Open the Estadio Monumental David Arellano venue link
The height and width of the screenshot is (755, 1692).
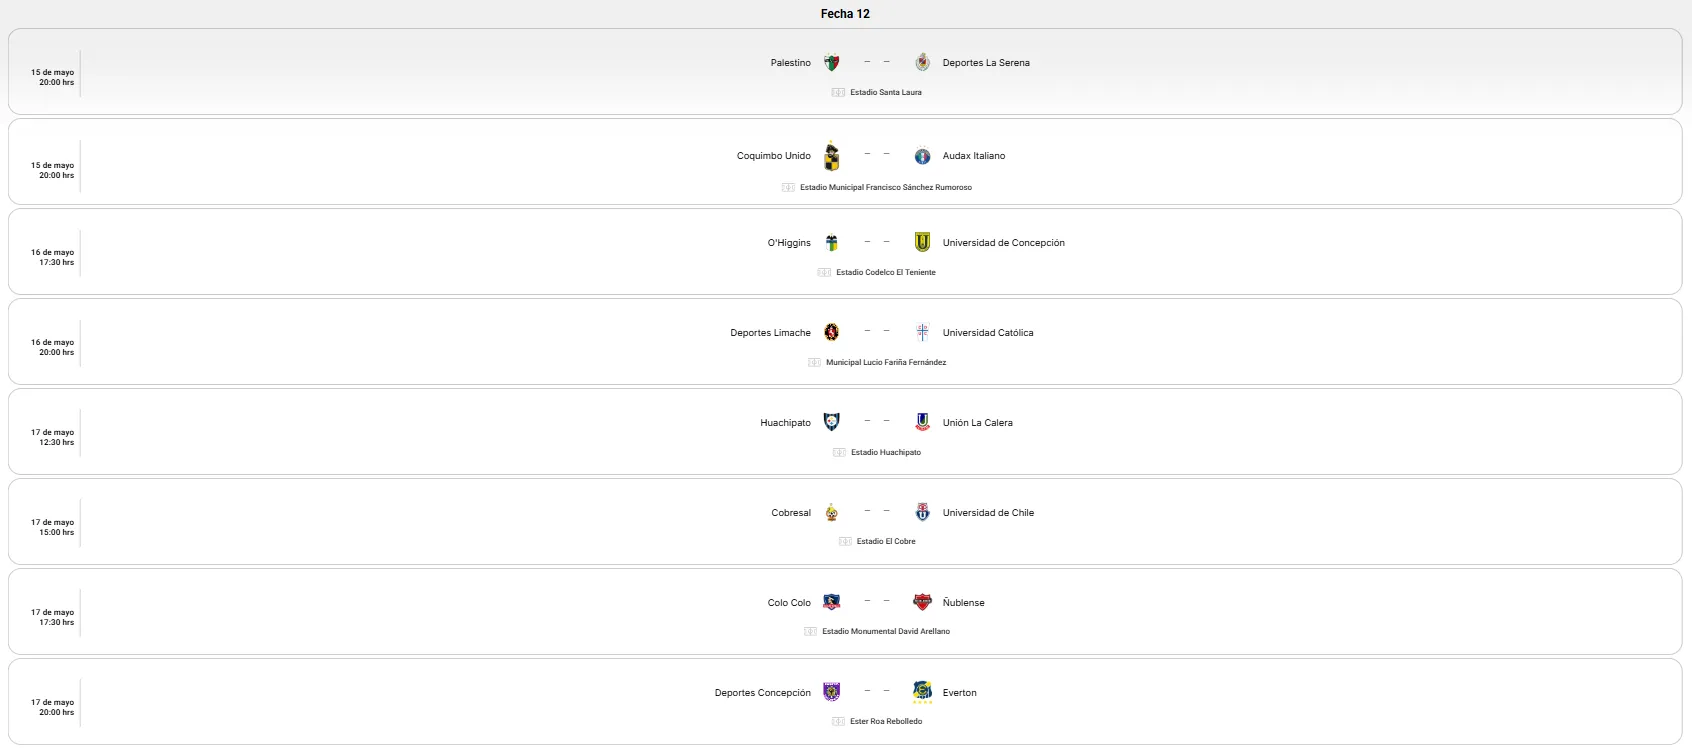tap(886, 632)
